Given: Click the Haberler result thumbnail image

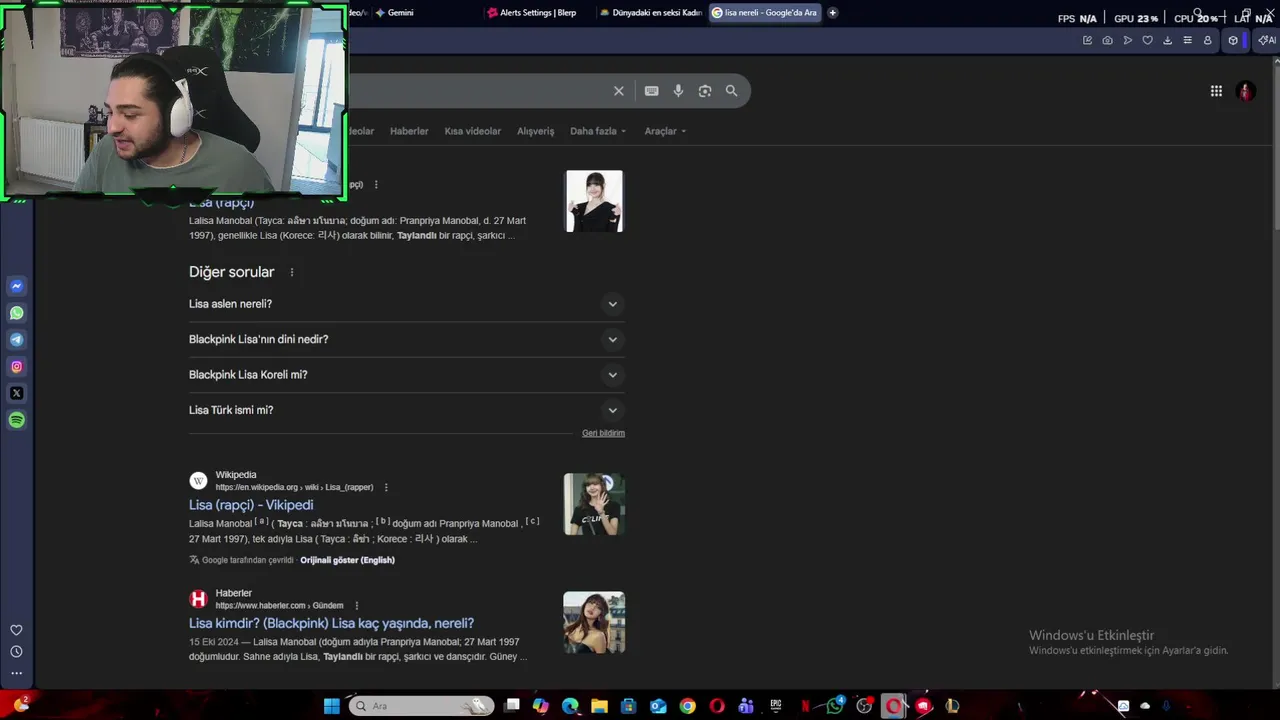Looking at the screenshot, I should tap(594, 622).
